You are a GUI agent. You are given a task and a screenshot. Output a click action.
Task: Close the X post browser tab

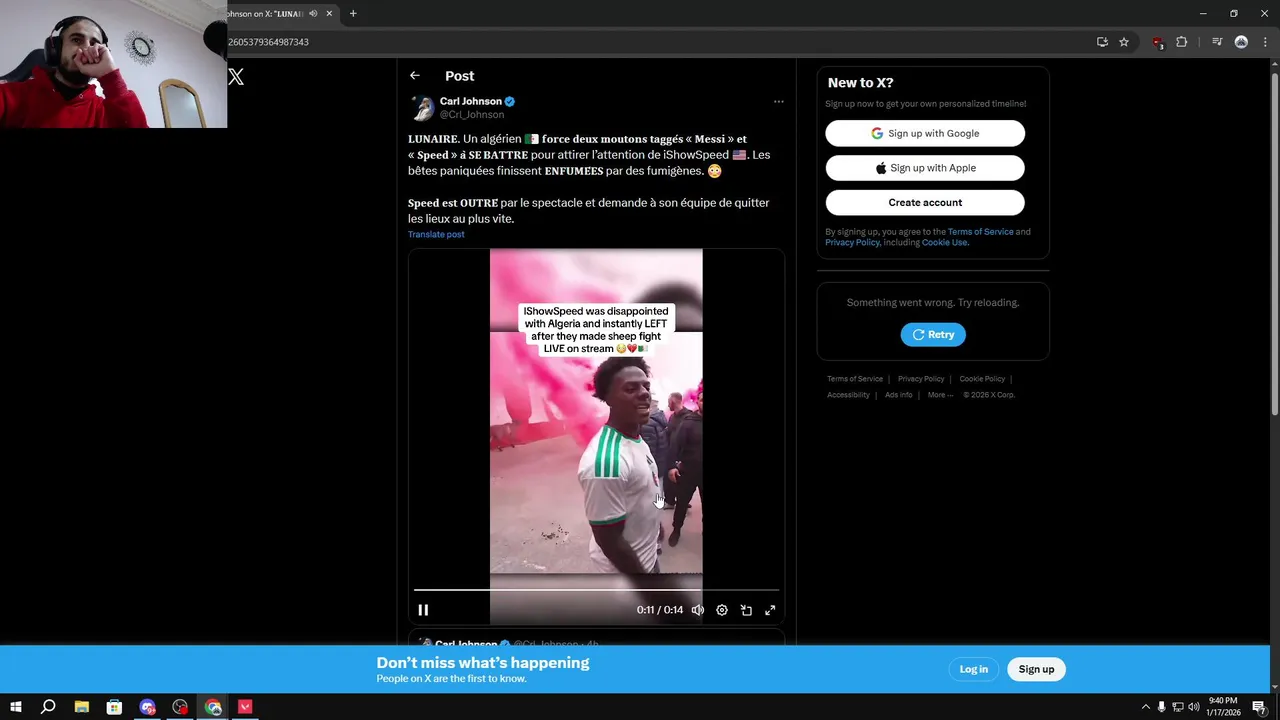pyautogui.click(x=329, y=14)
